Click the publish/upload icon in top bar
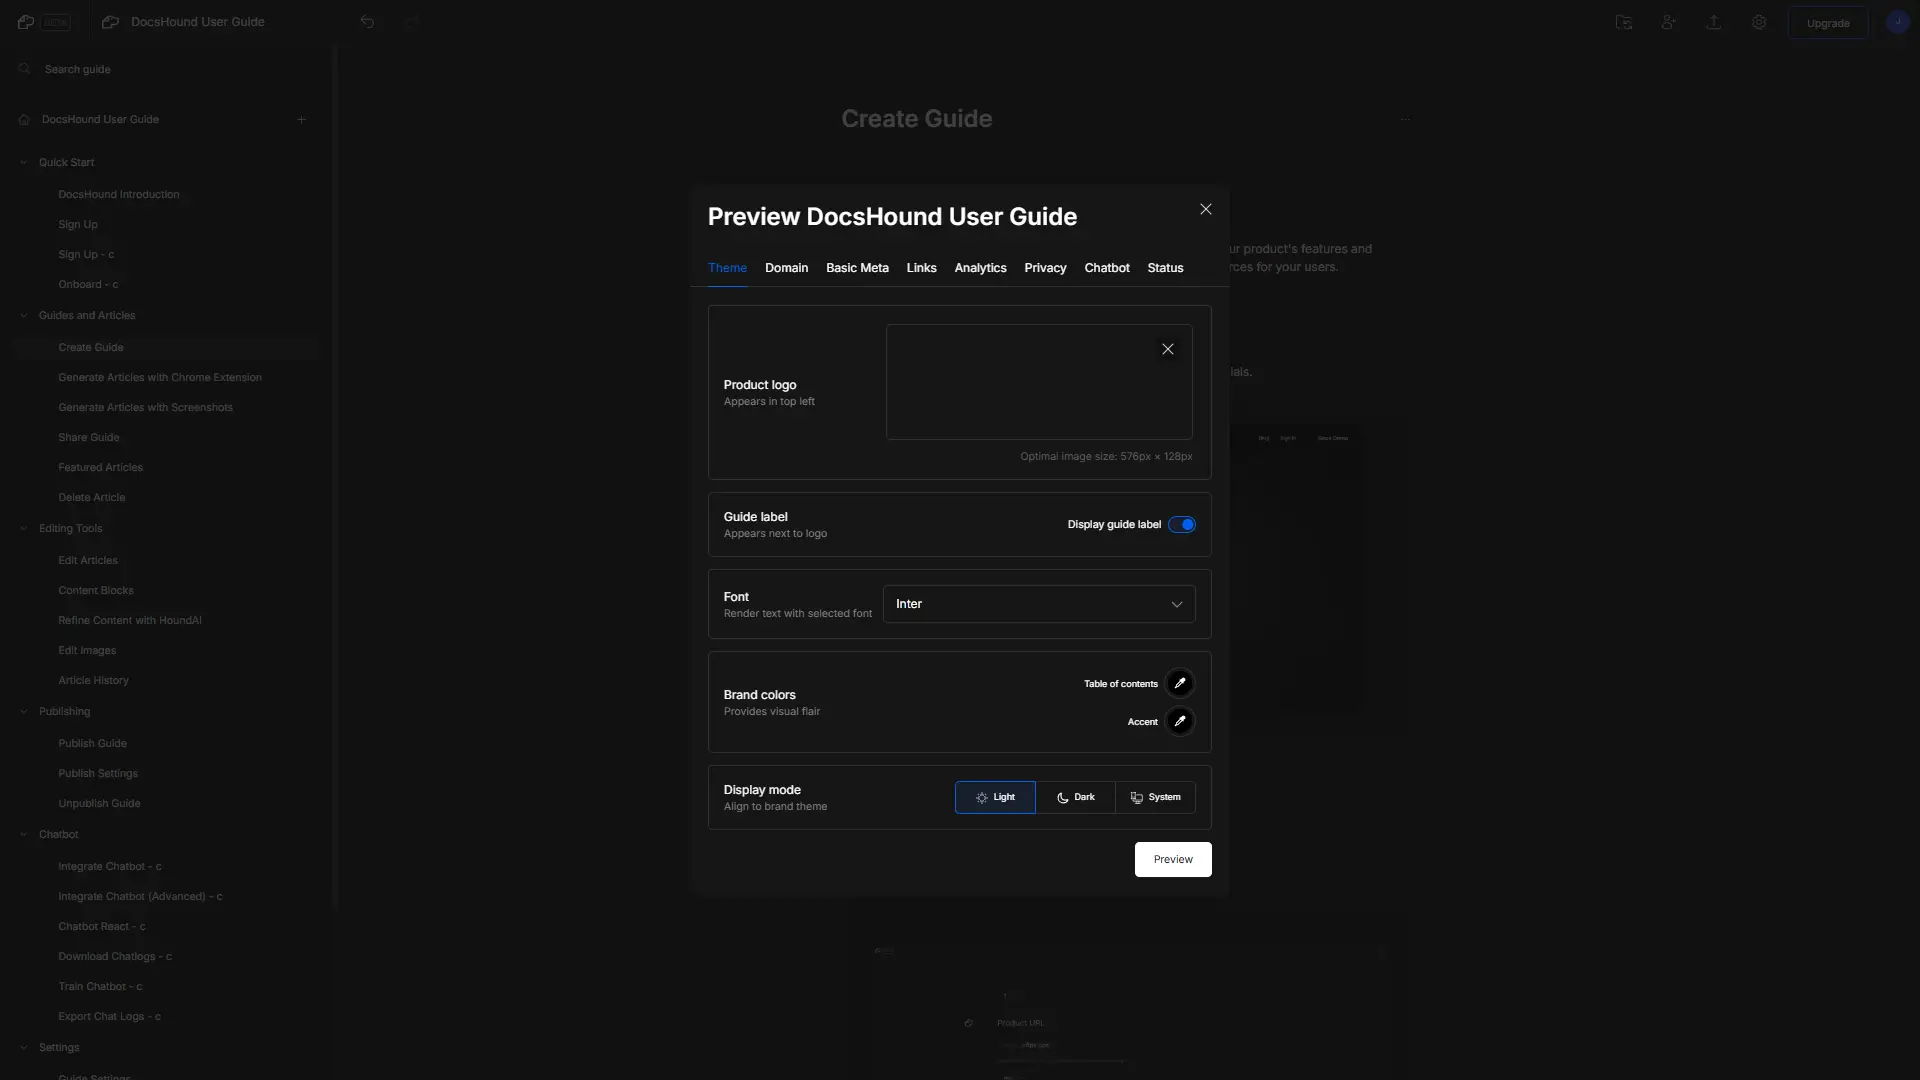This screenshot has height=1080, width=1920. (x=1714, y=22)
